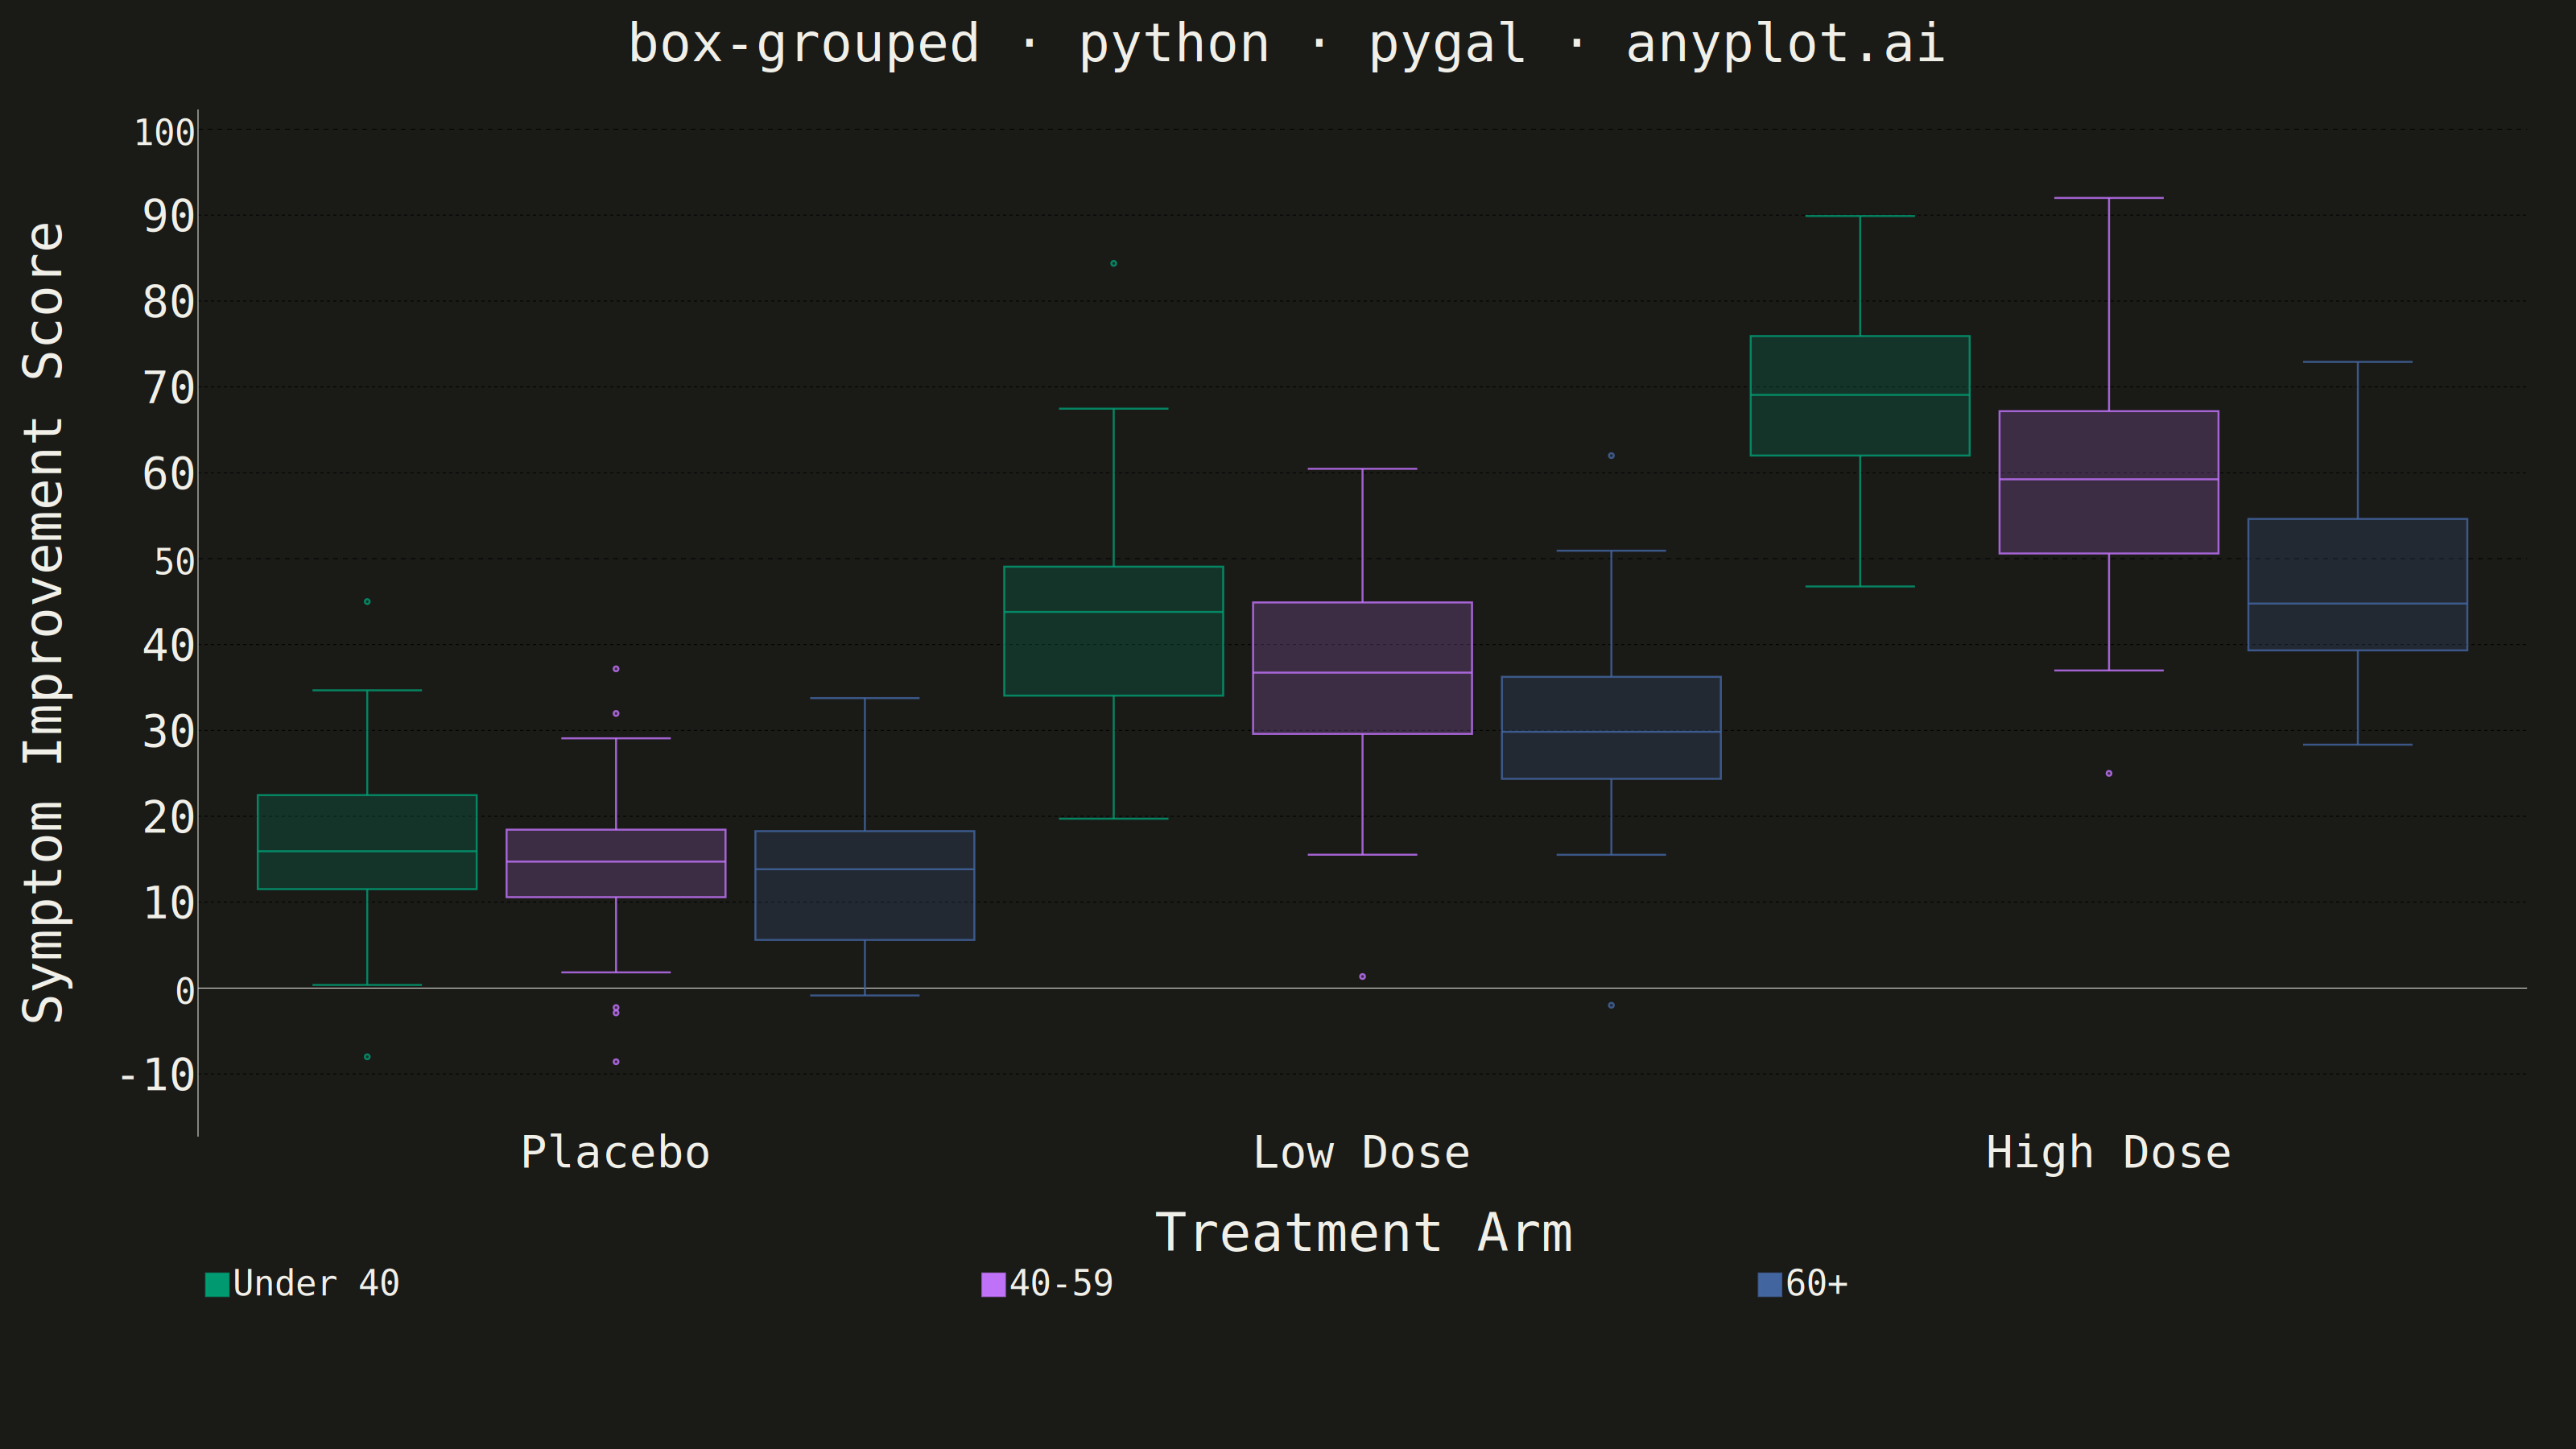Click the Low Dose green outlier near 85
The image size is (2576, 1449).
click(x=1114, y=264)
